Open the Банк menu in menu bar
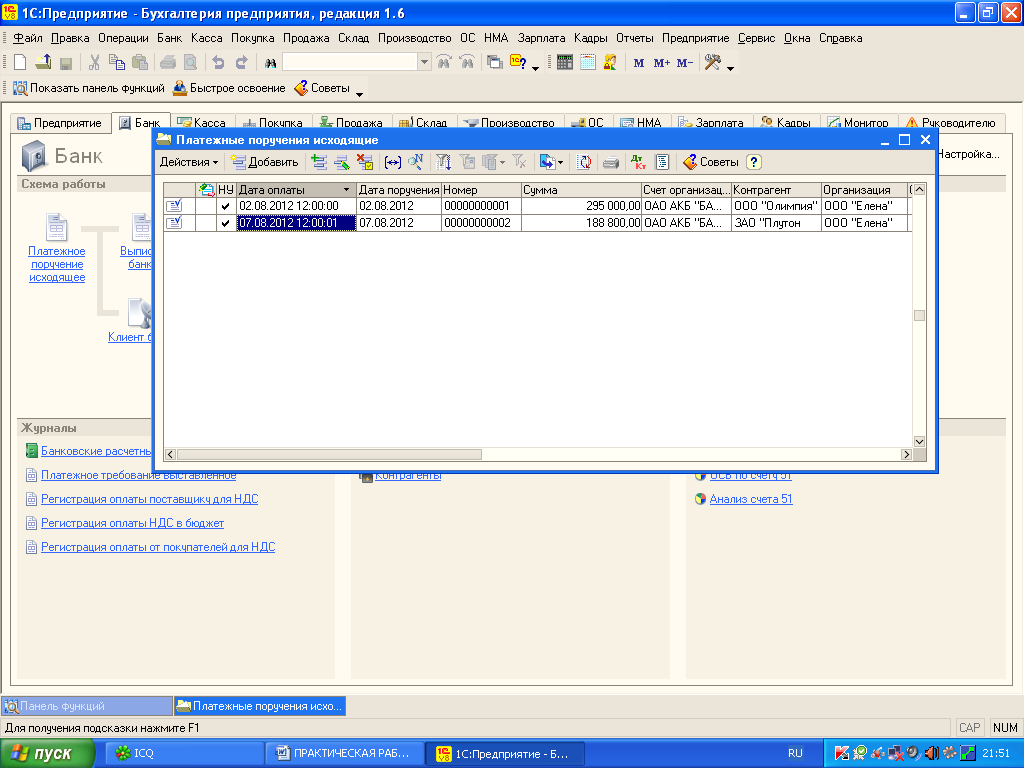This screenshot has width=1024, height=768. 169,38
